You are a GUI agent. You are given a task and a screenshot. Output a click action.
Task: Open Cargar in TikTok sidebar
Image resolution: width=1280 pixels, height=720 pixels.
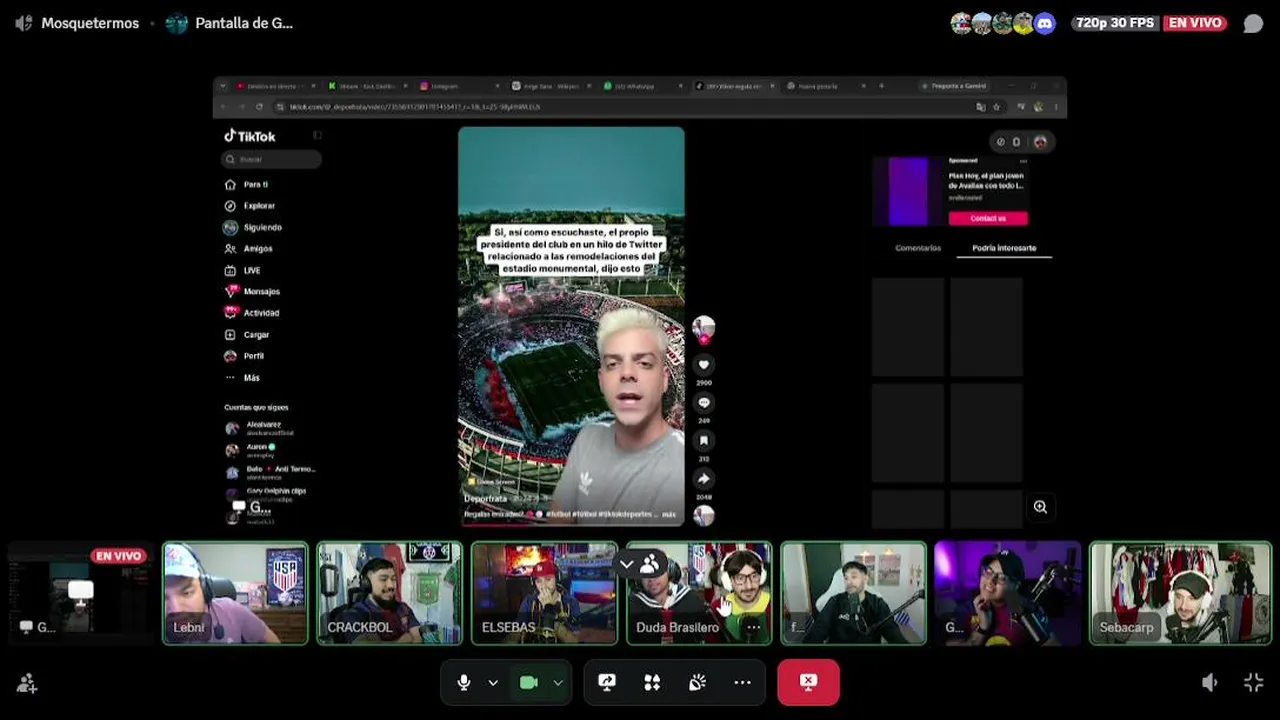[247, 335]
